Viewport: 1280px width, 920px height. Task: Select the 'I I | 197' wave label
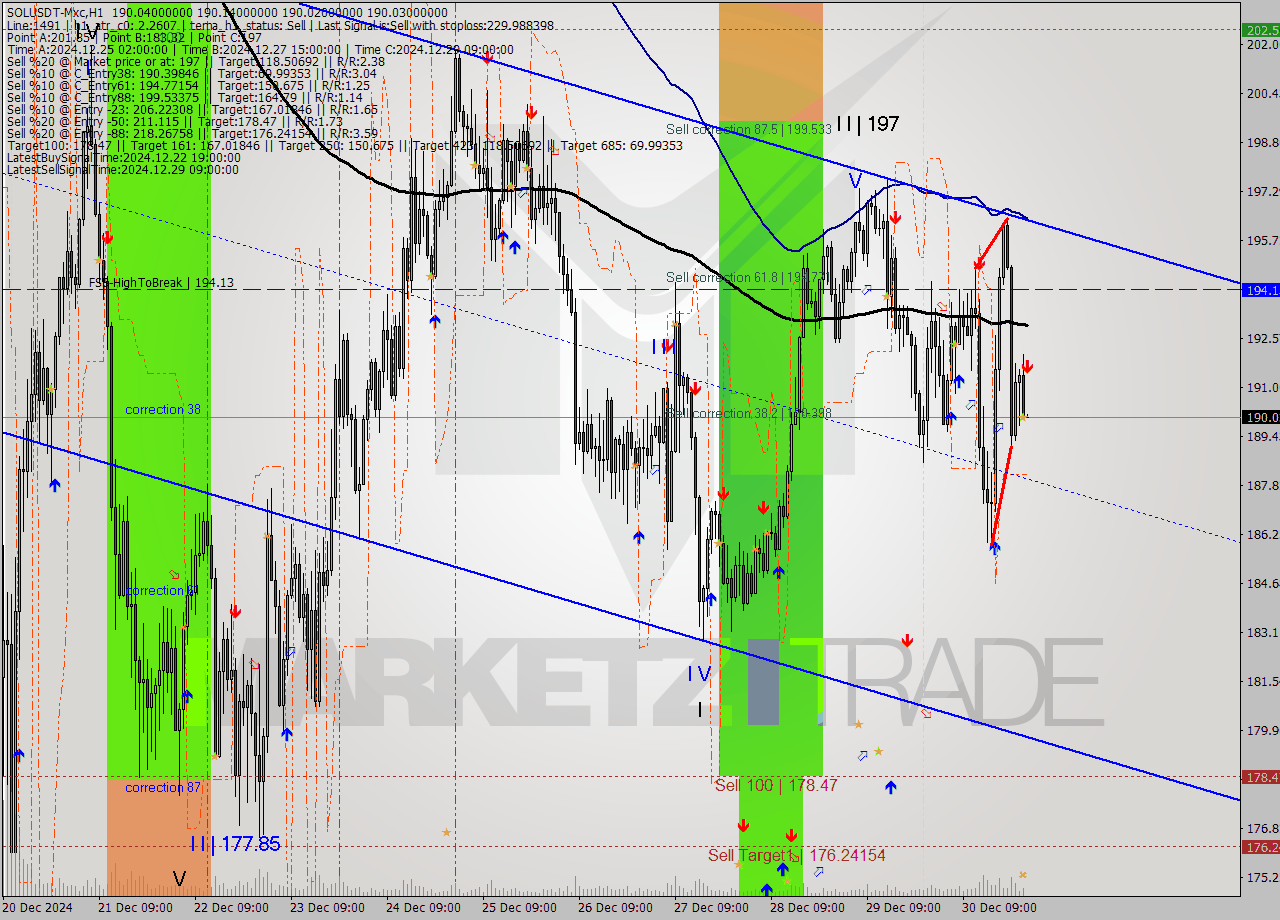click(867, 124)
